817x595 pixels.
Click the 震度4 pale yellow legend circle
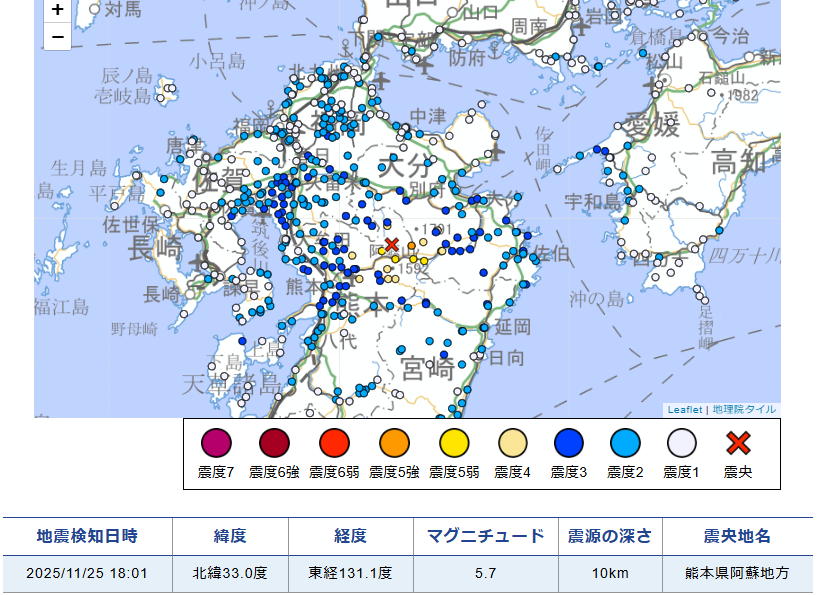pyautogui.click(x=513, y=443)
